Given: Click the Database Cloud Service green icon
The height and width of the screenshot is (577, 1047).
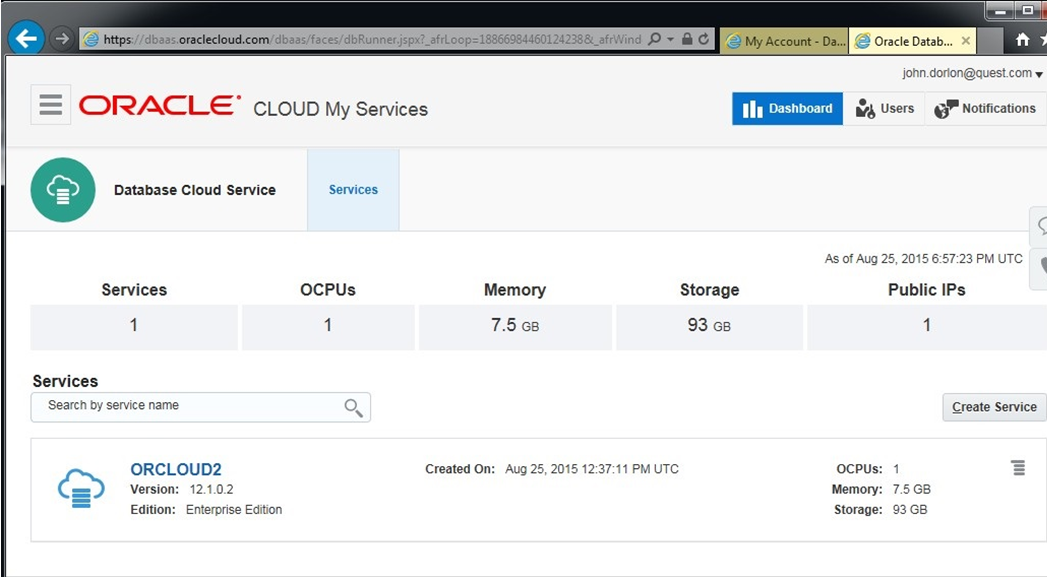Looking at the screenshot, I should 63,190.
